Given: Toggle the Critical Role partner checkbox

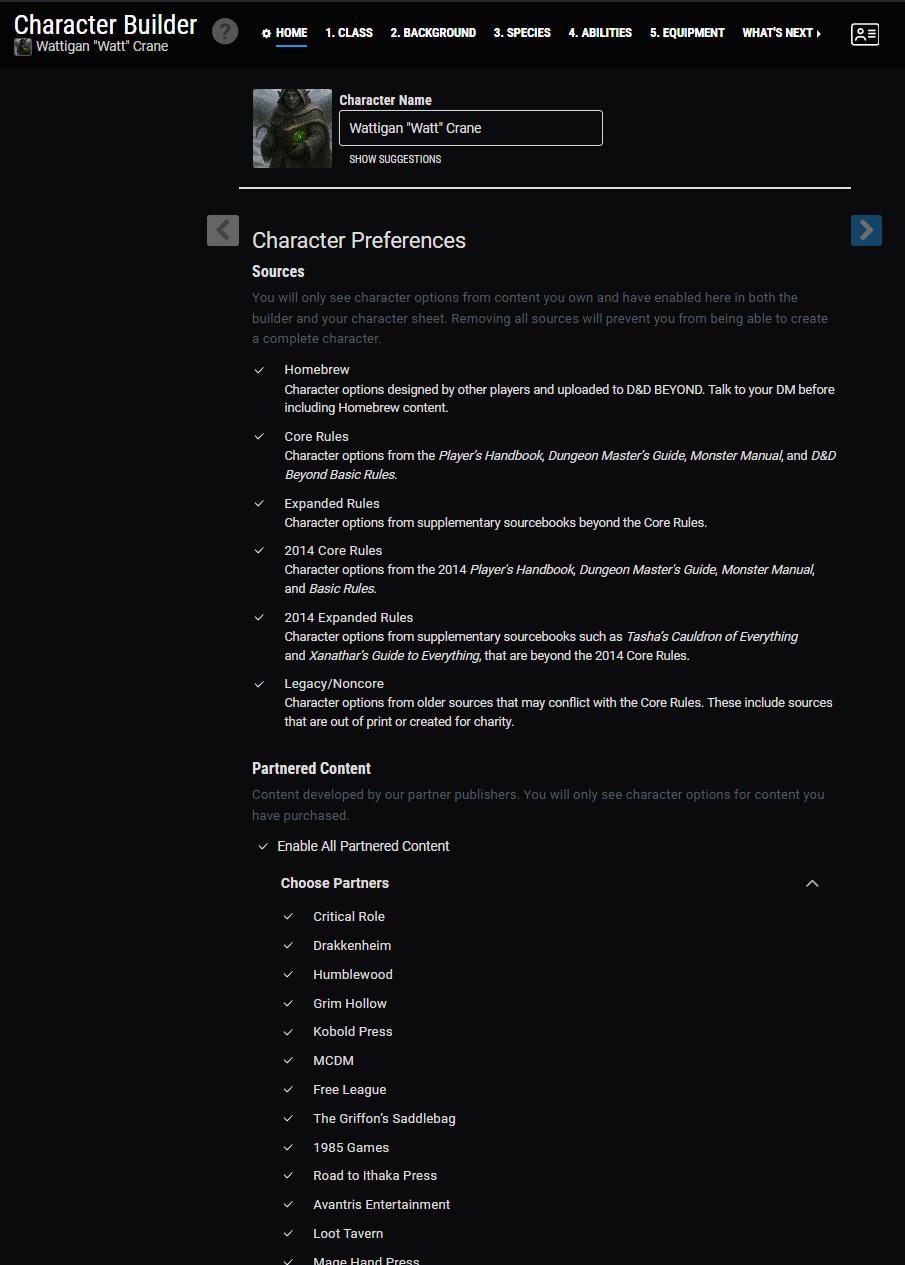Looking at the screenshot, I should coord(288,917).
